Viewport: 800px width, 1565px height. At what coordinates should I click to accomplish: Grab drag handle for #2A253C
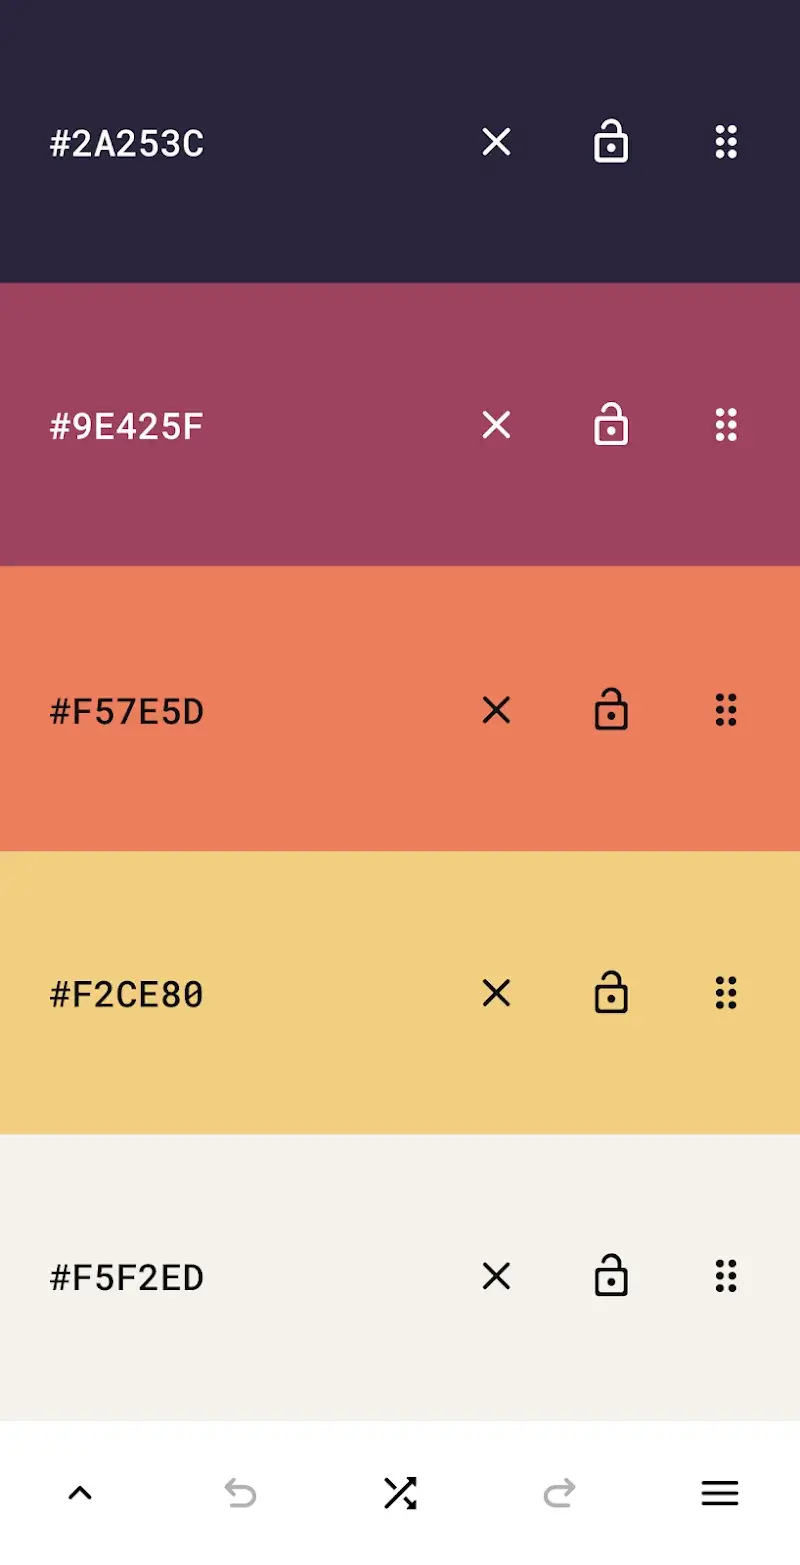coord(726,143)
